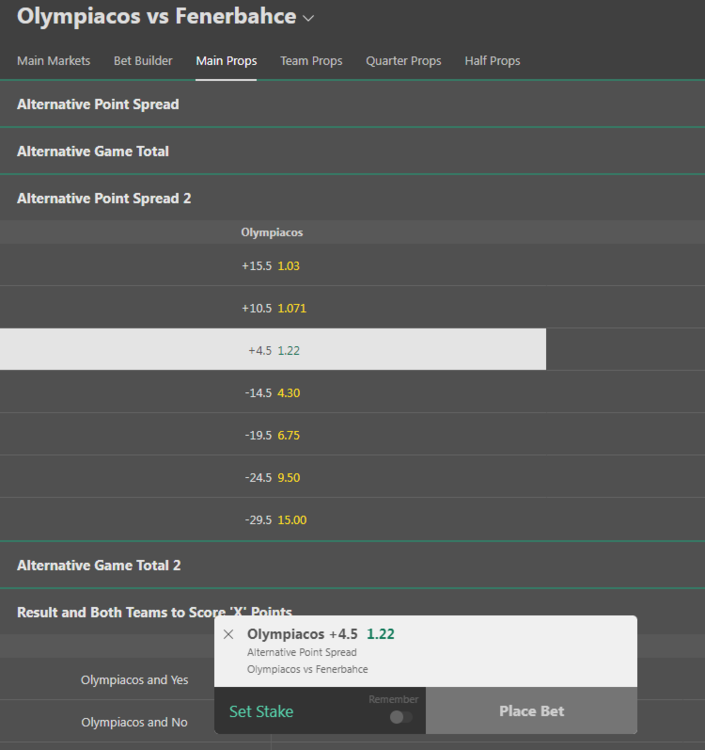Select the Main Props tab
This screenshot has height=750, width=705.
pyautogui.click(x=226, y=61)
